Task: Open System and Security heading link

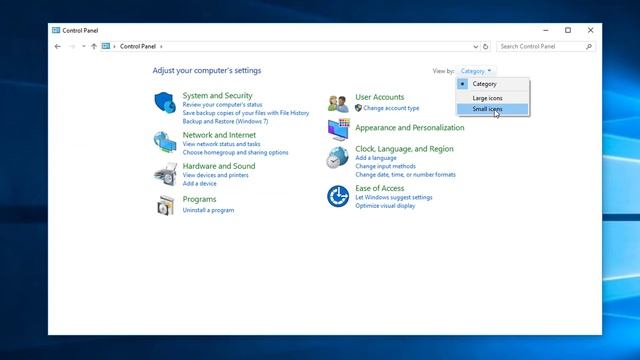Action: point(218,96)
